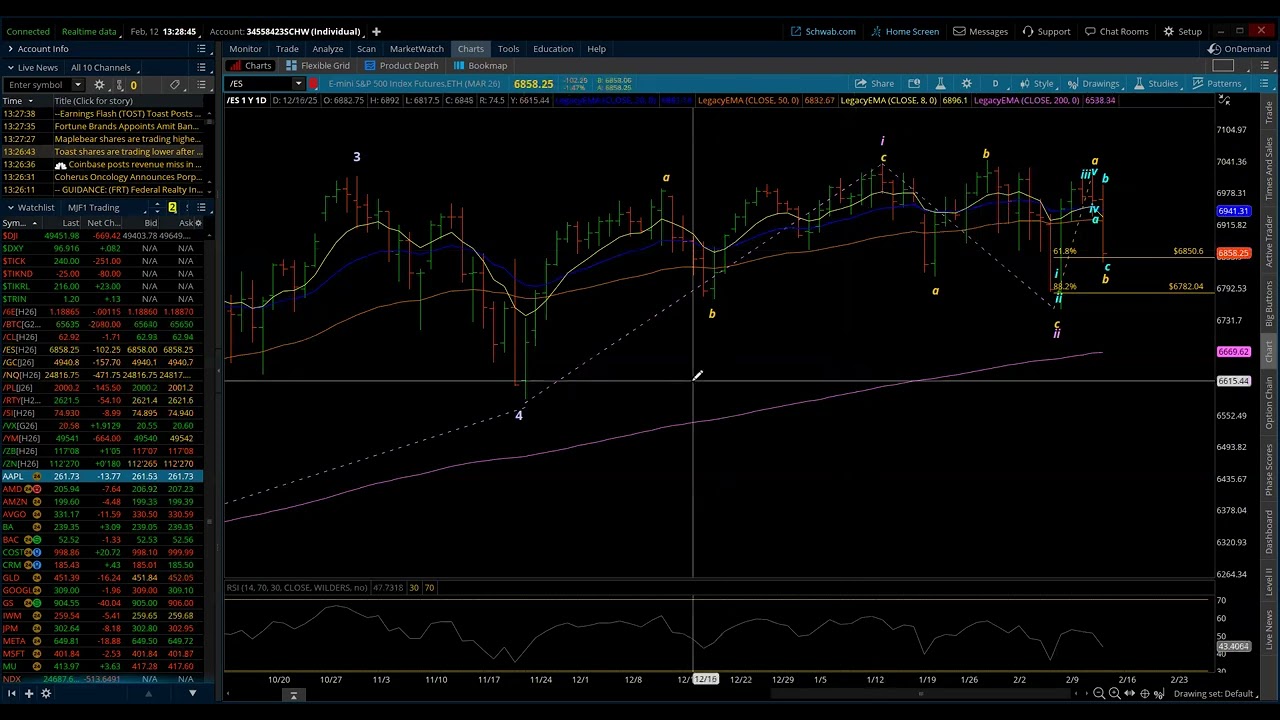The width and height of the screenshot is (1280, 720).
Task: Add a gadget with bottom-left plus
Action: click(29, 694)
